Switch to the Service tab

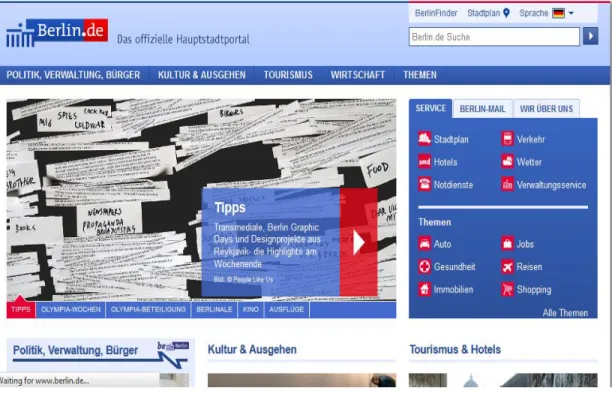click(432, 109)
